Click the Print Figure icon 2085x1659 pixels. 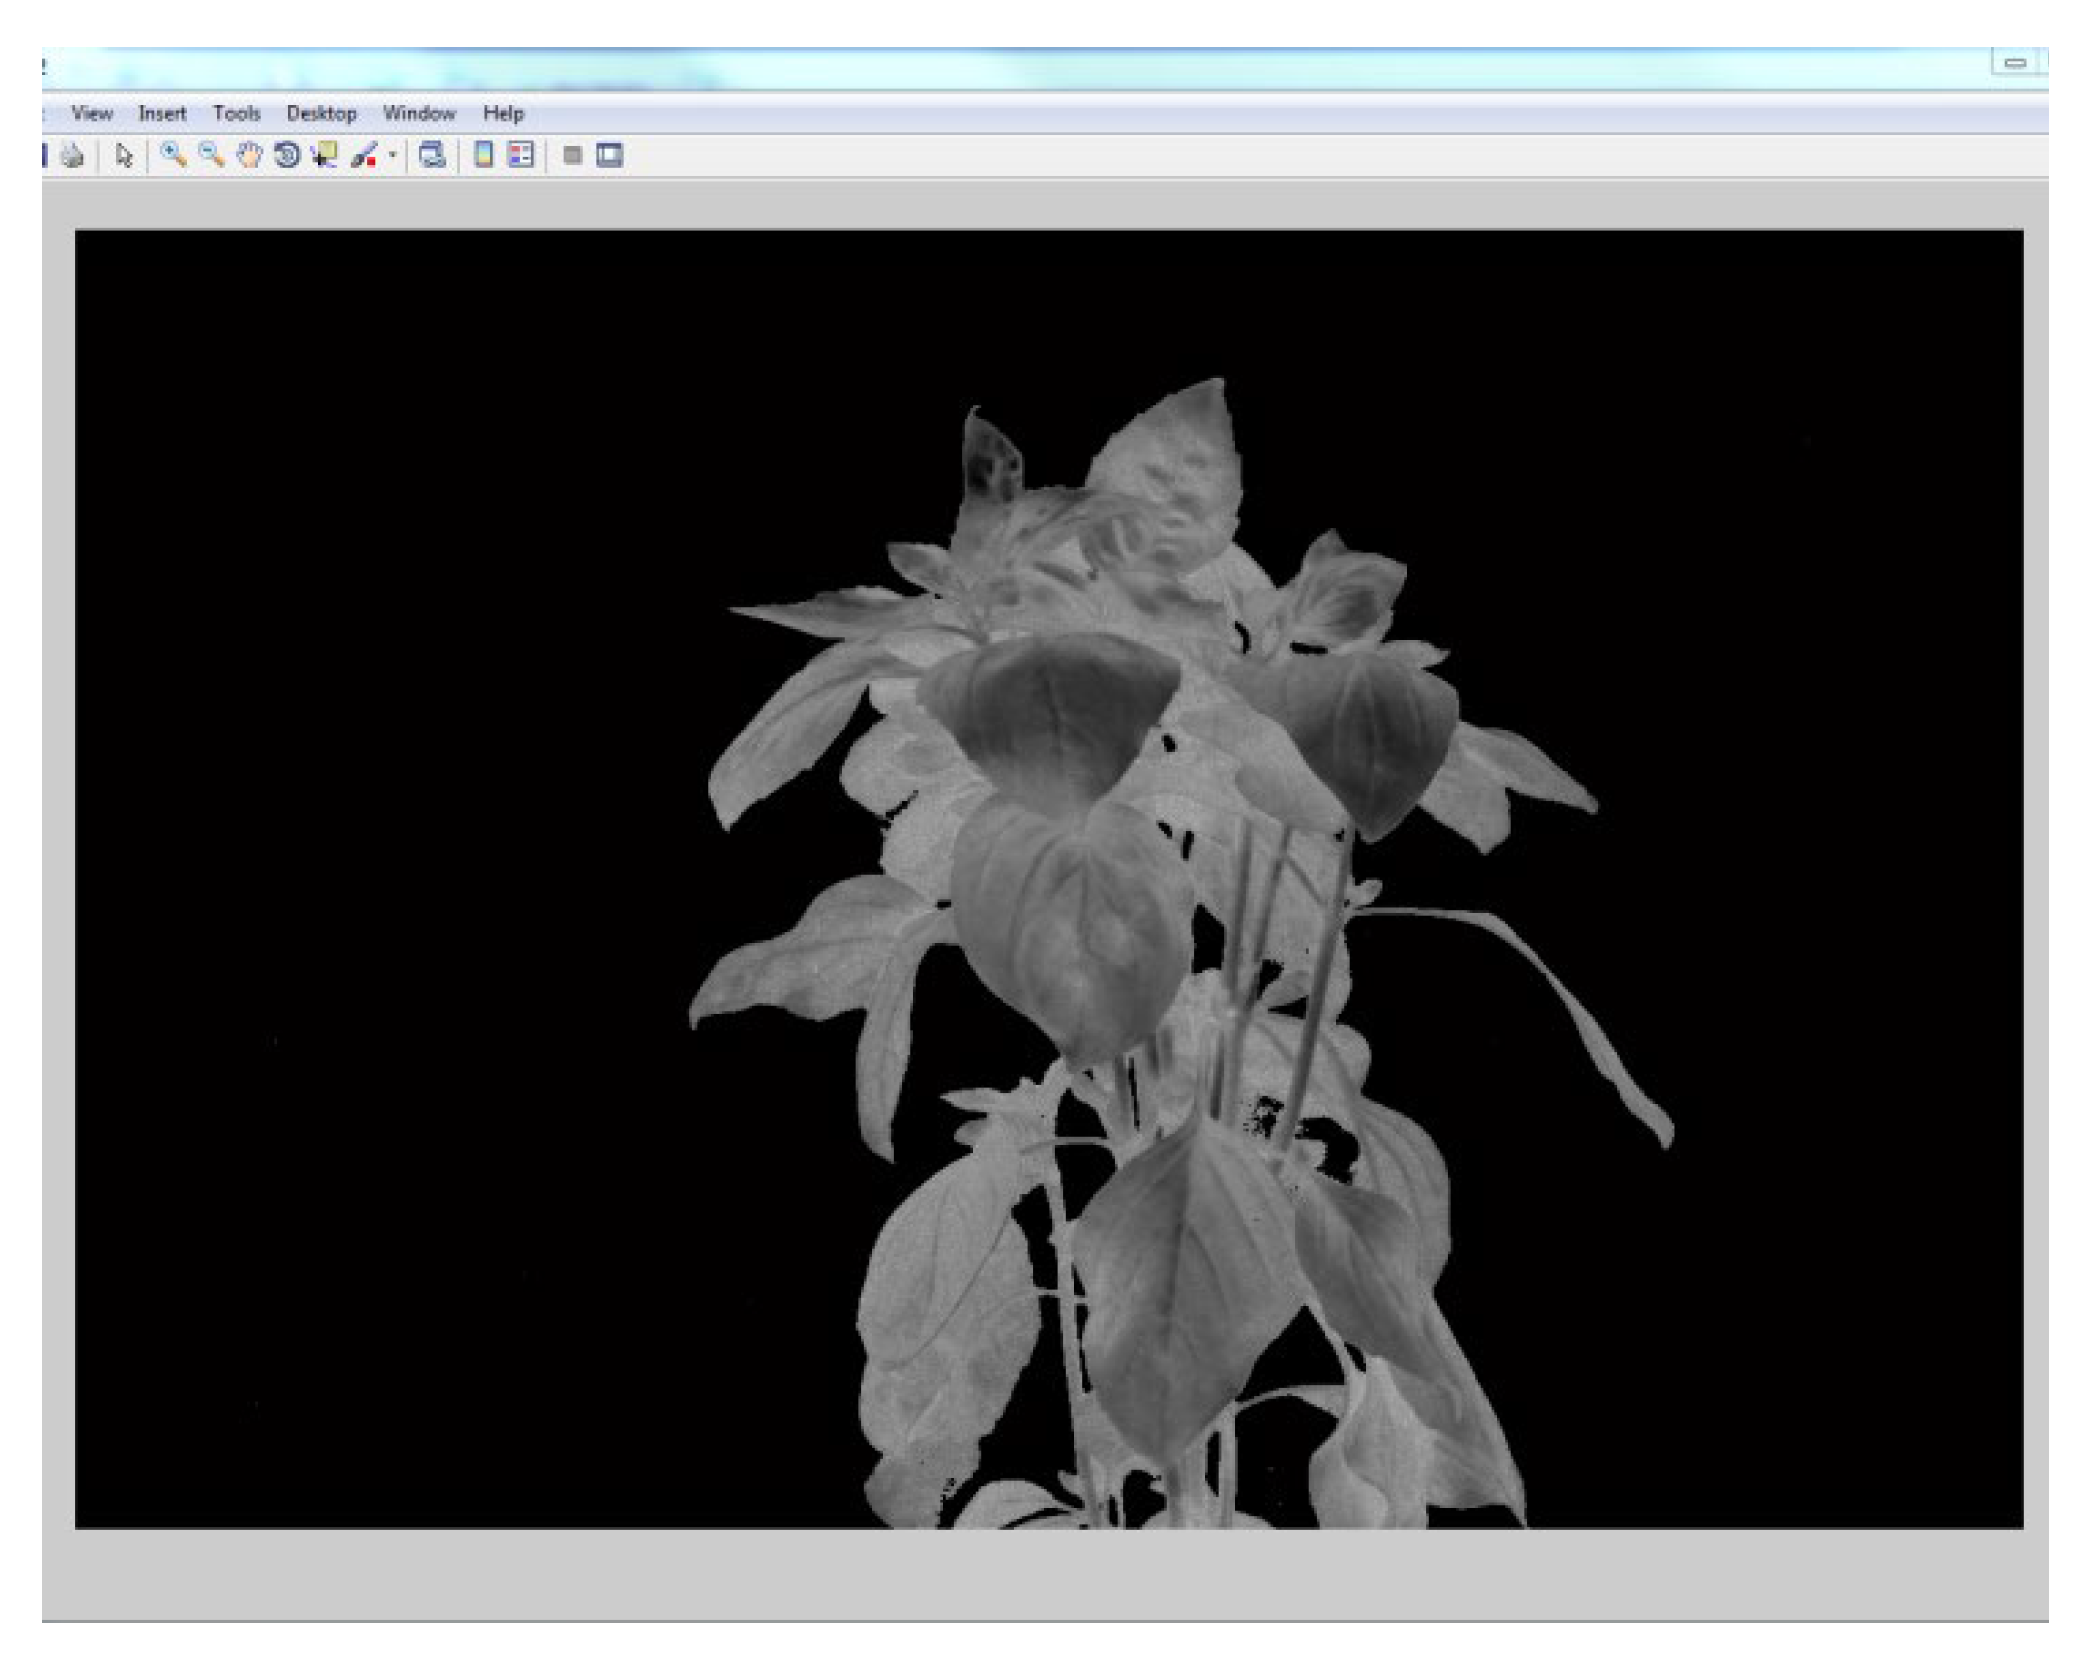click(72, 156)
